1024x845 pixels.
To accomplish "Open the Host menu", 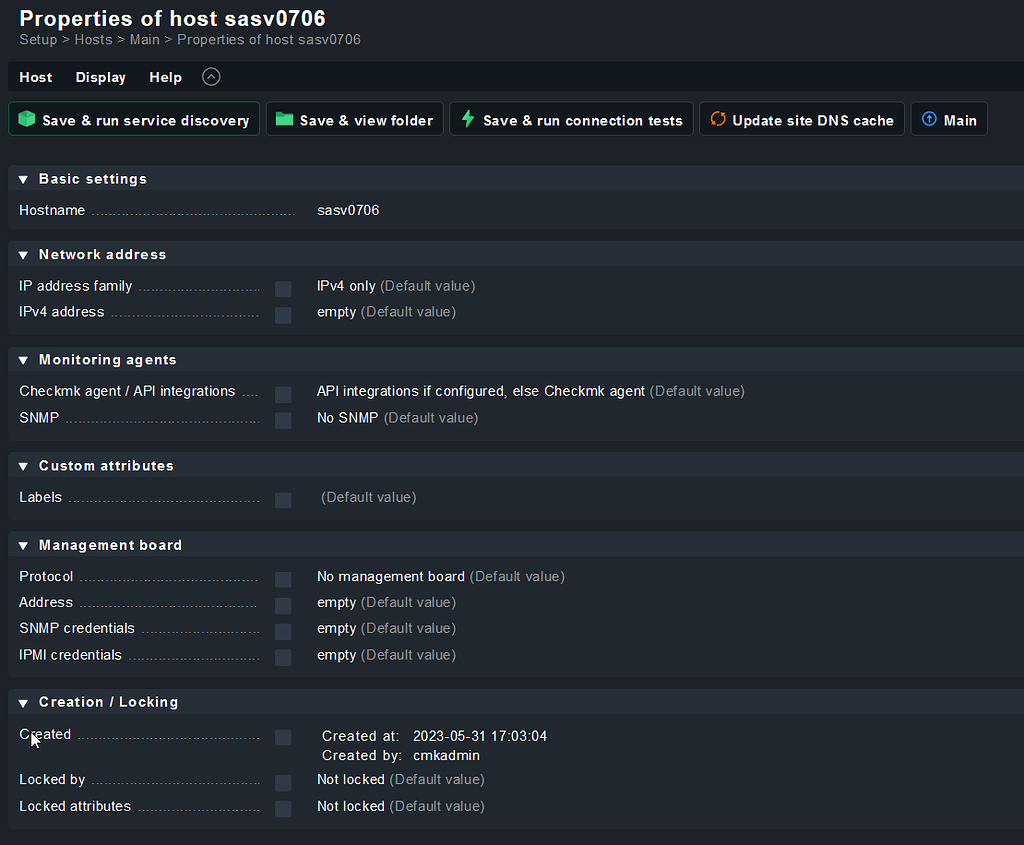I will (x=36, y=77).
